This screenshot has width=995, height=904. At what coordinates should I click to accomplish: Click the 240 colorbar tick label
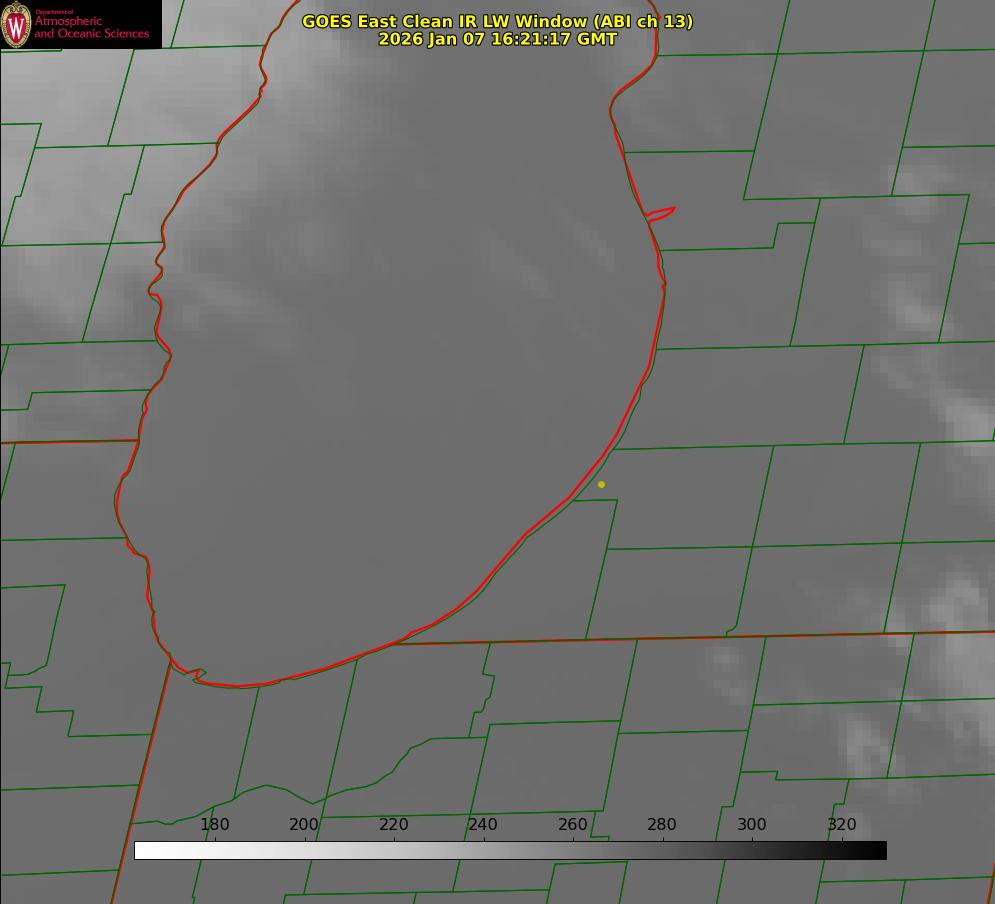tap(483, 825)
